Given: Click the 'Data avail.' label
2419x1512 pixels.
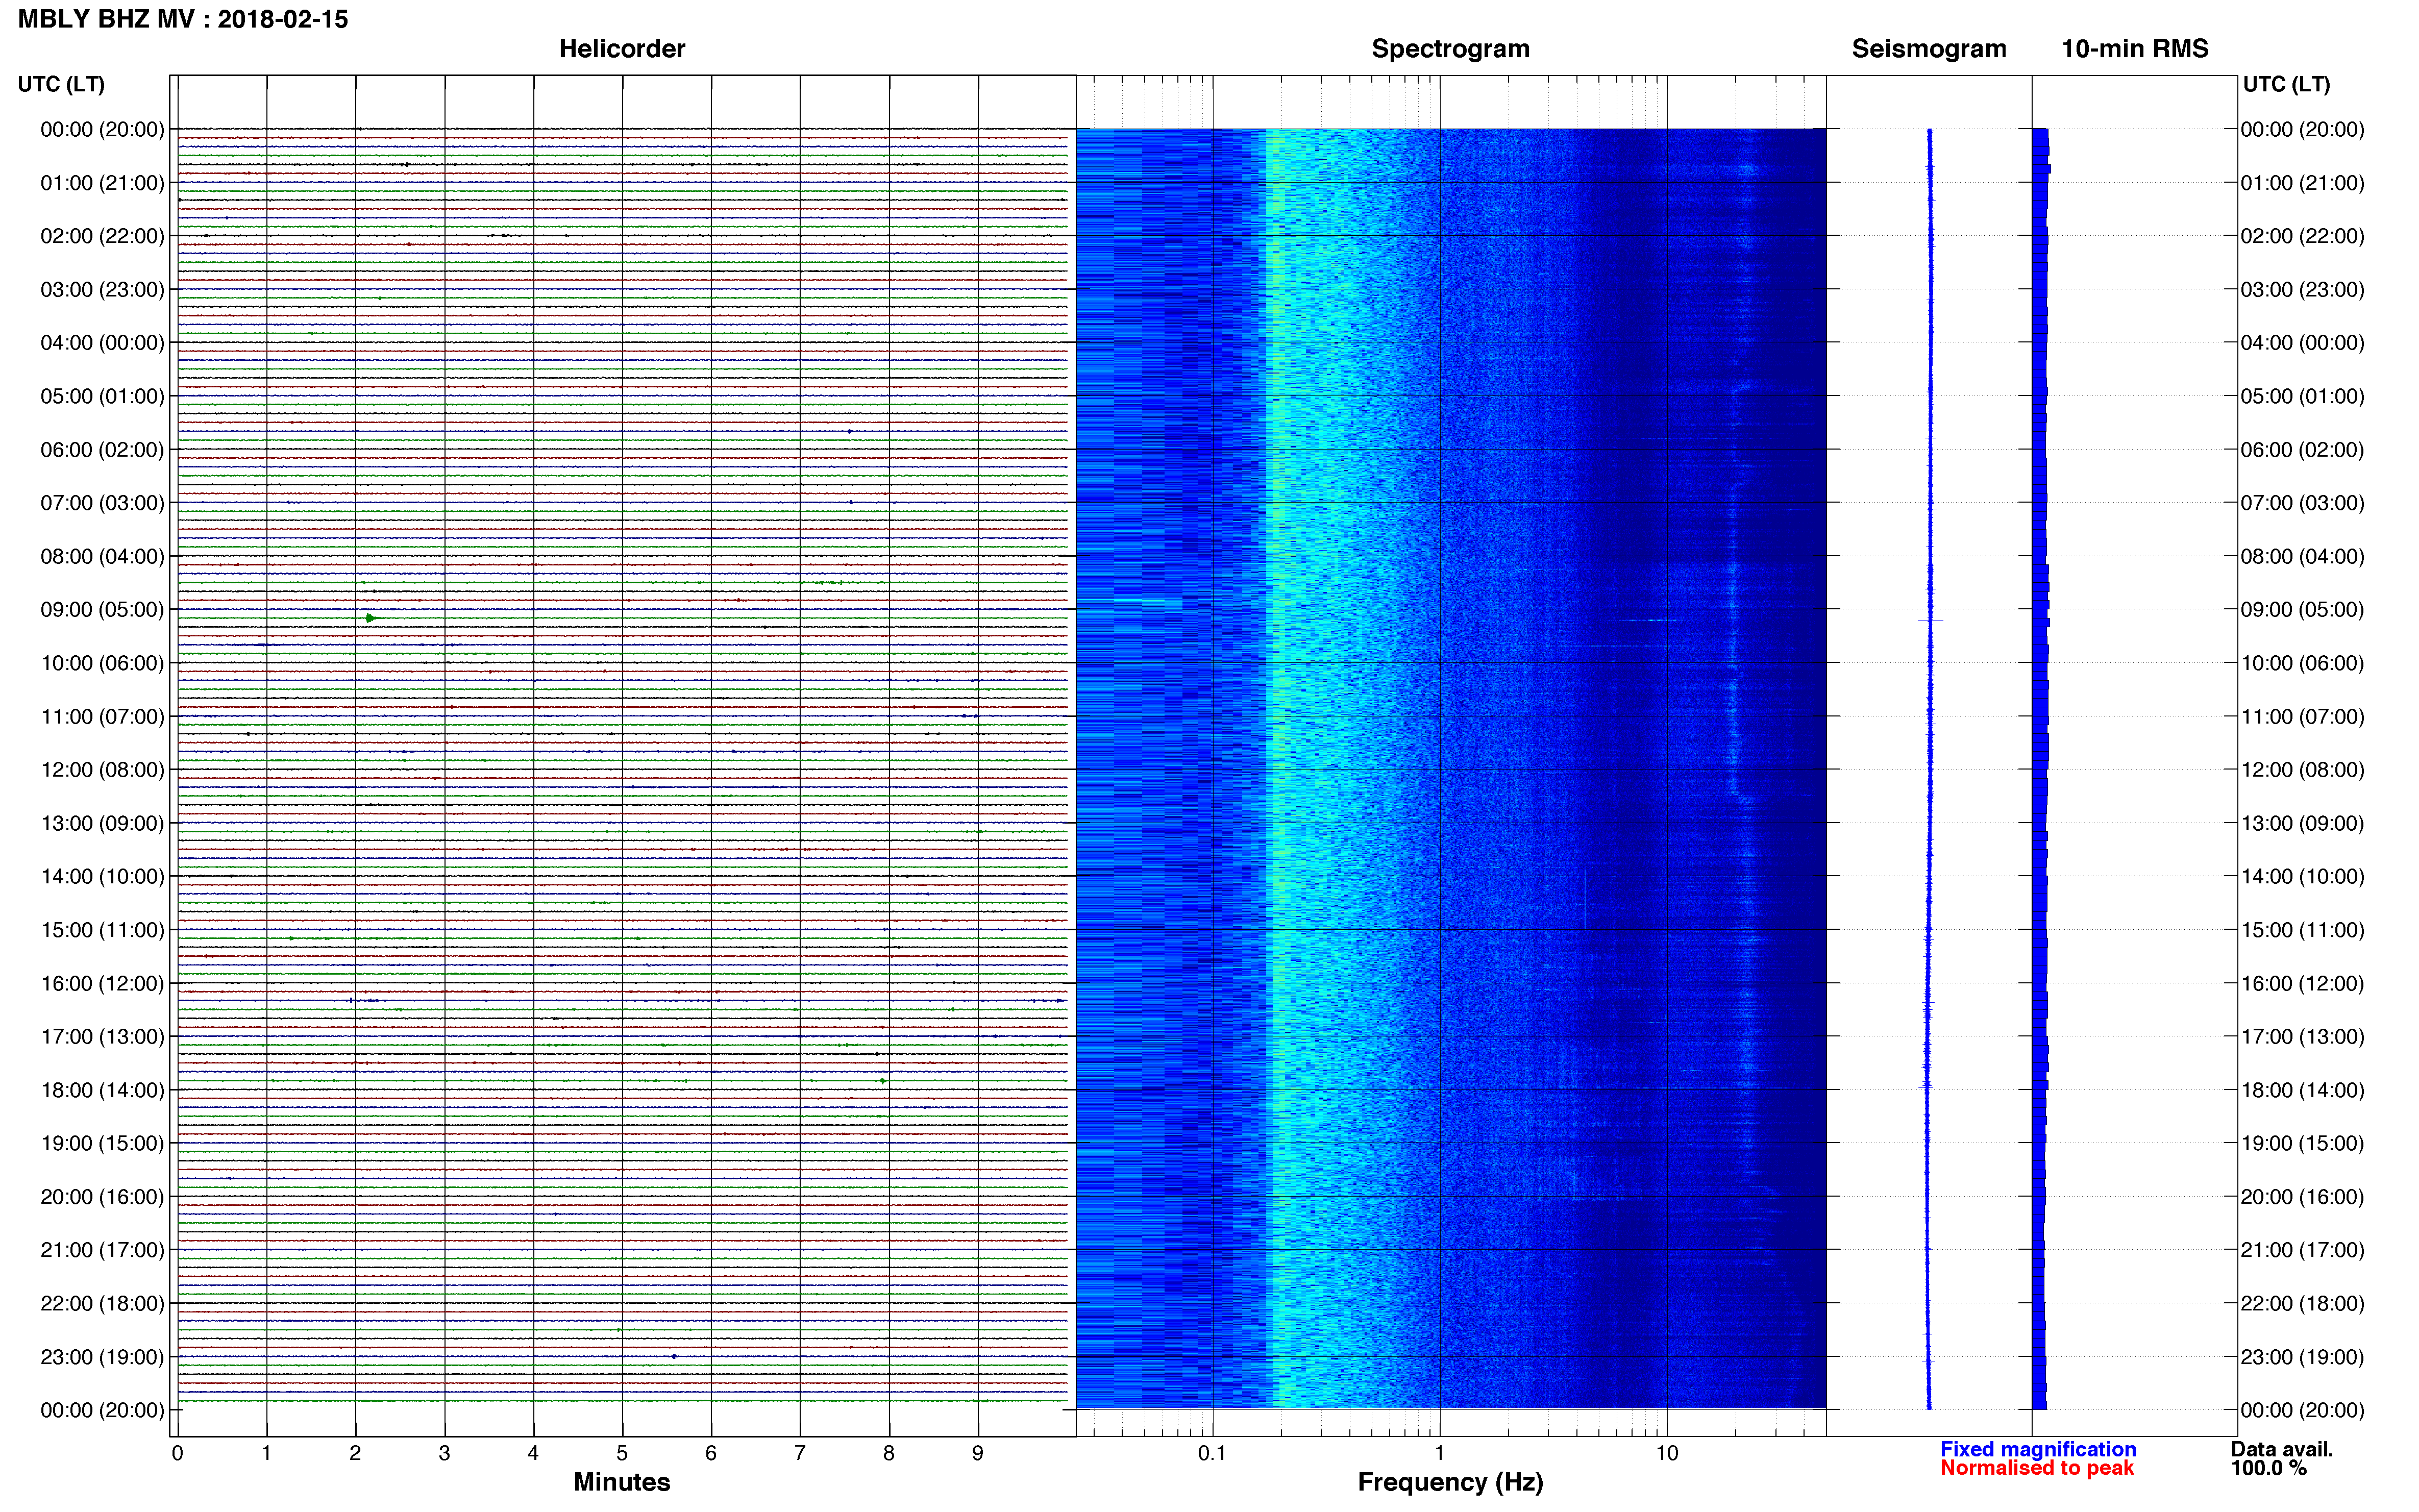Looking at the screenshot, I should [x=2282, y=1449].
